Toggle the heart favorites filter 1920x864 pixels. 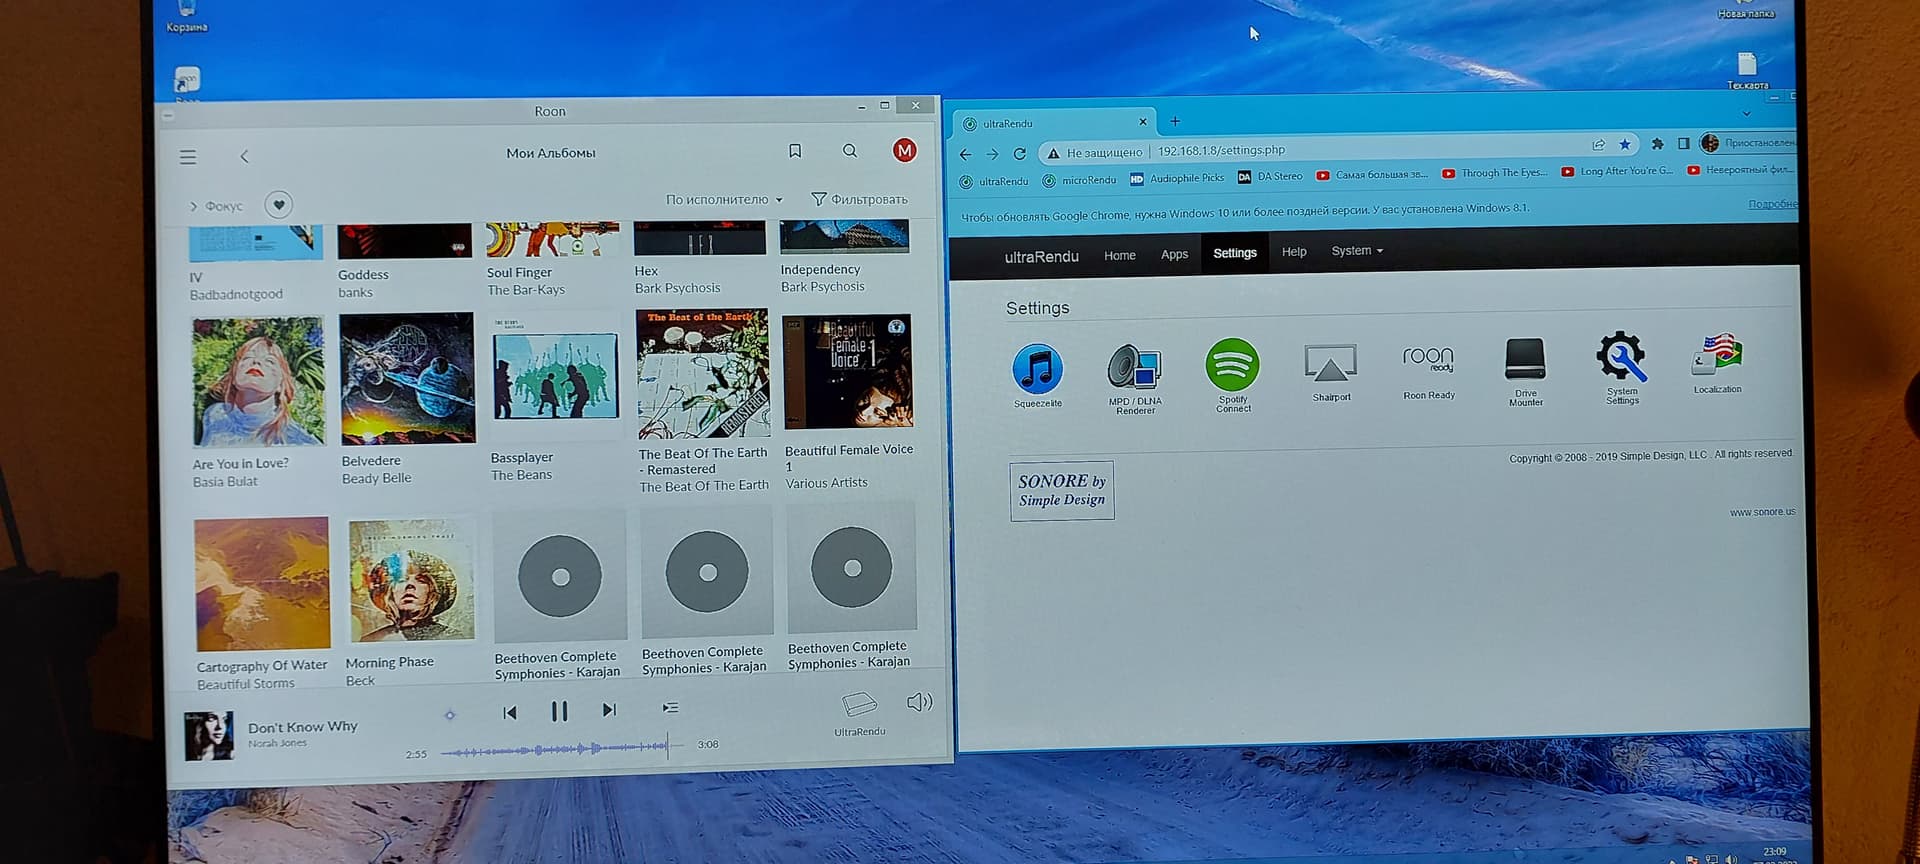coord(279,204)
